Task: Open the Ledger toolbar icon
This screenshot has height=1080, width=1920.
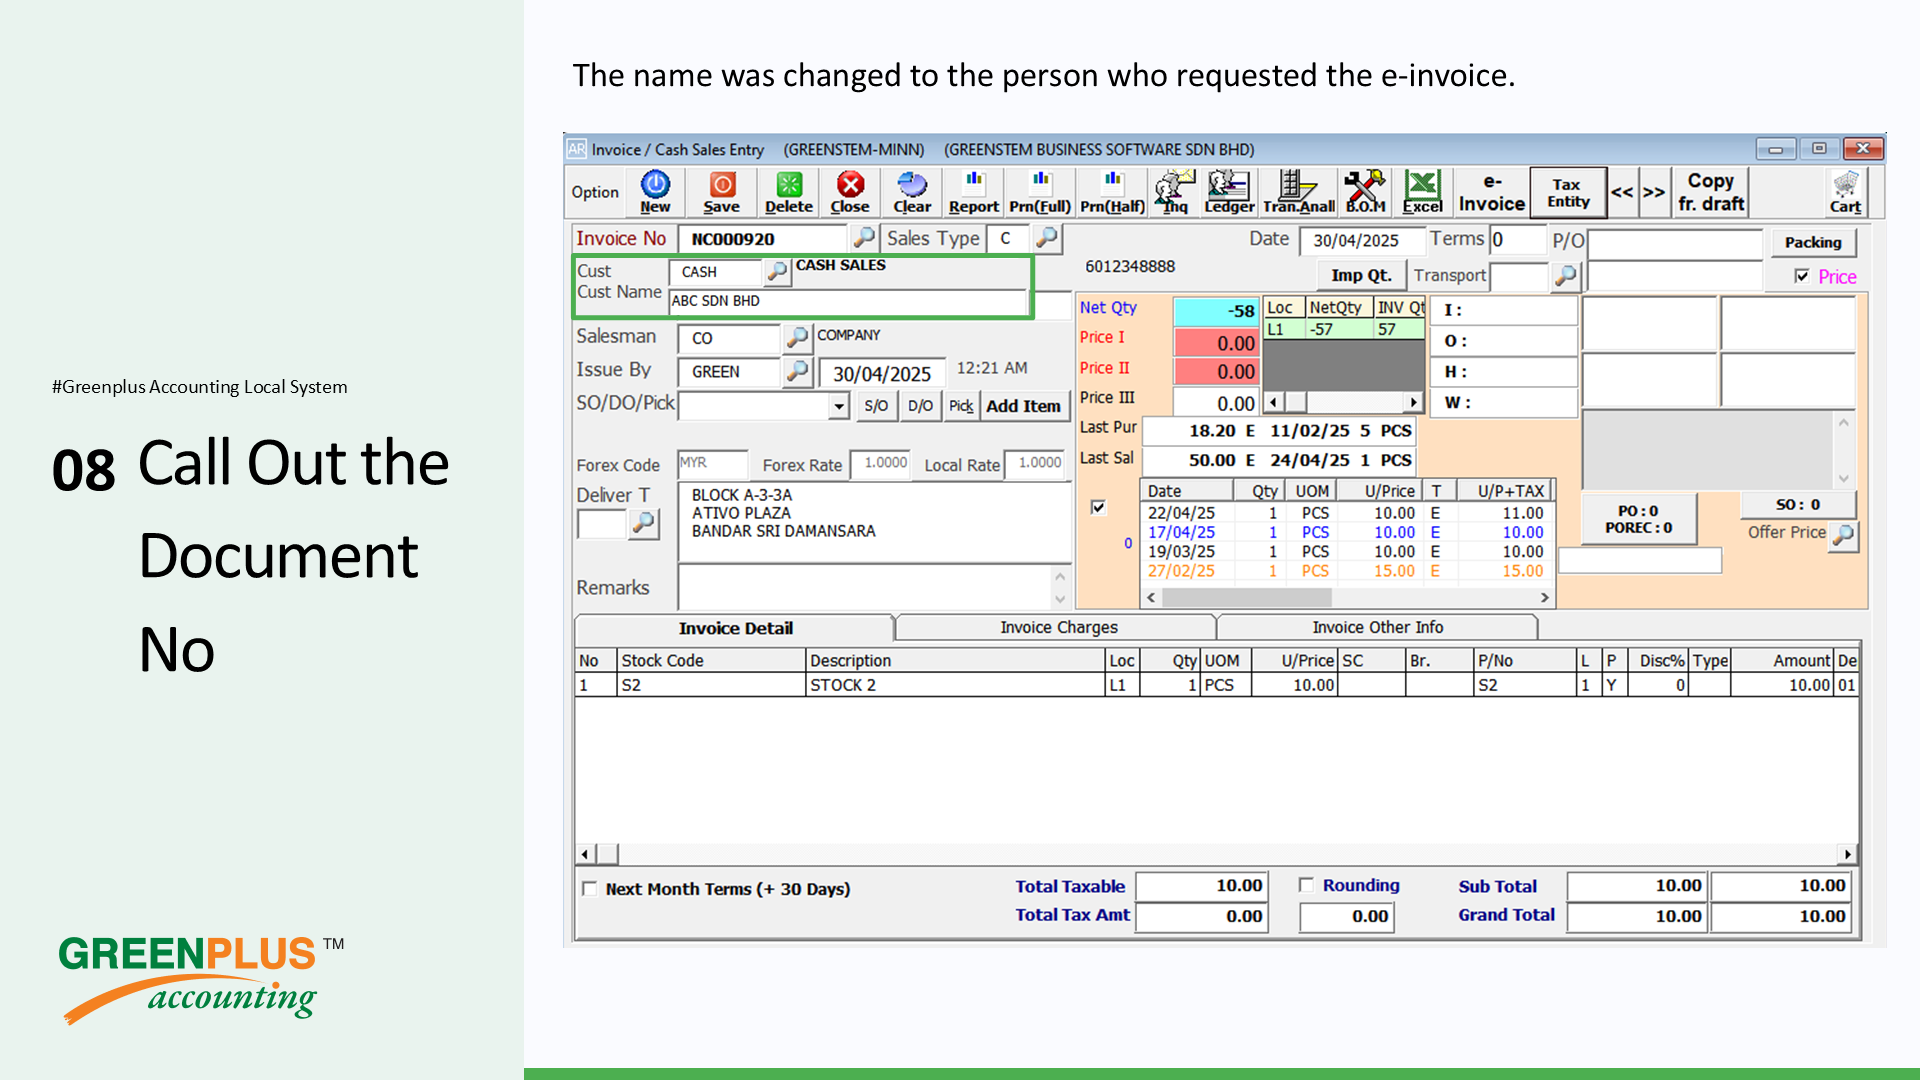Action: [1229, 192]
